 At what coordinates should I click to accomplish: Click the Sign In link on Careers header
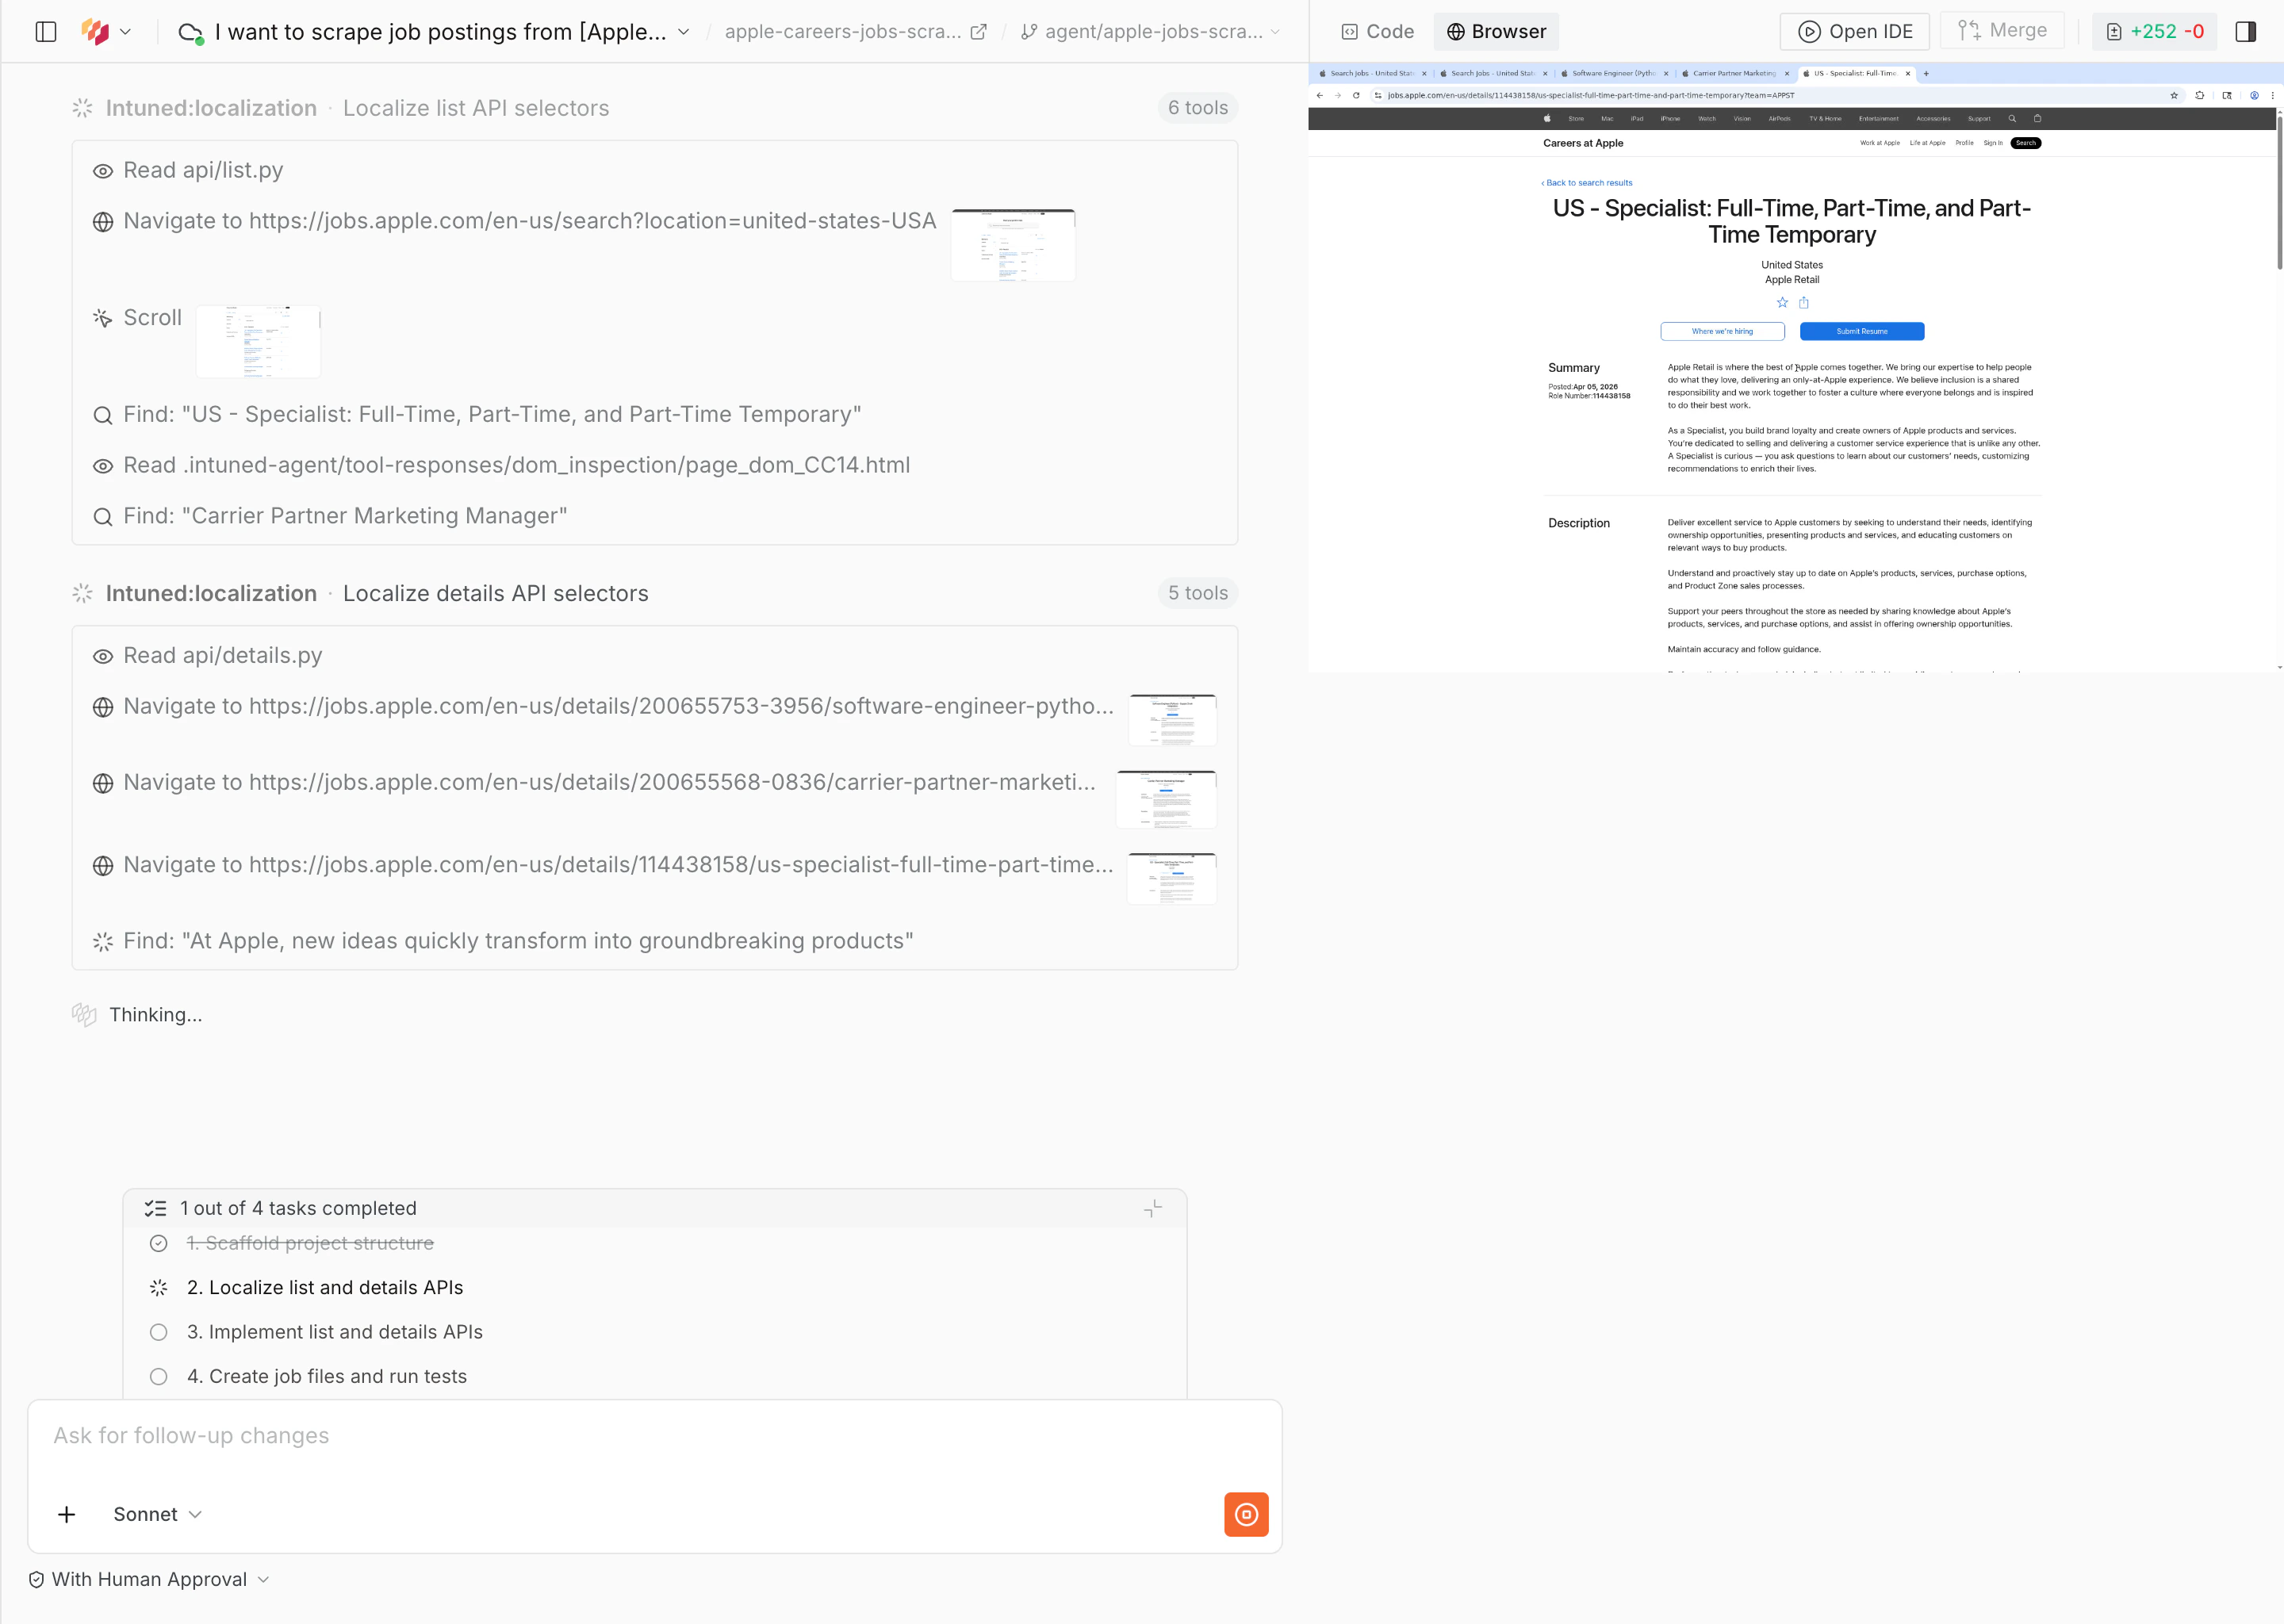[x=1993, y=143]
